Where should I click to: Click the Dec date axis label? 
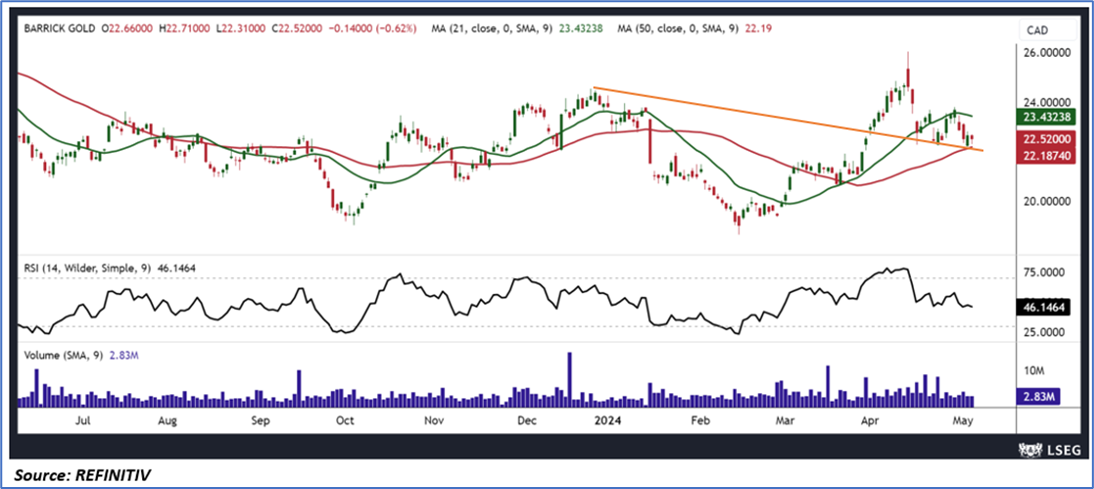click(x=527, y=421)
